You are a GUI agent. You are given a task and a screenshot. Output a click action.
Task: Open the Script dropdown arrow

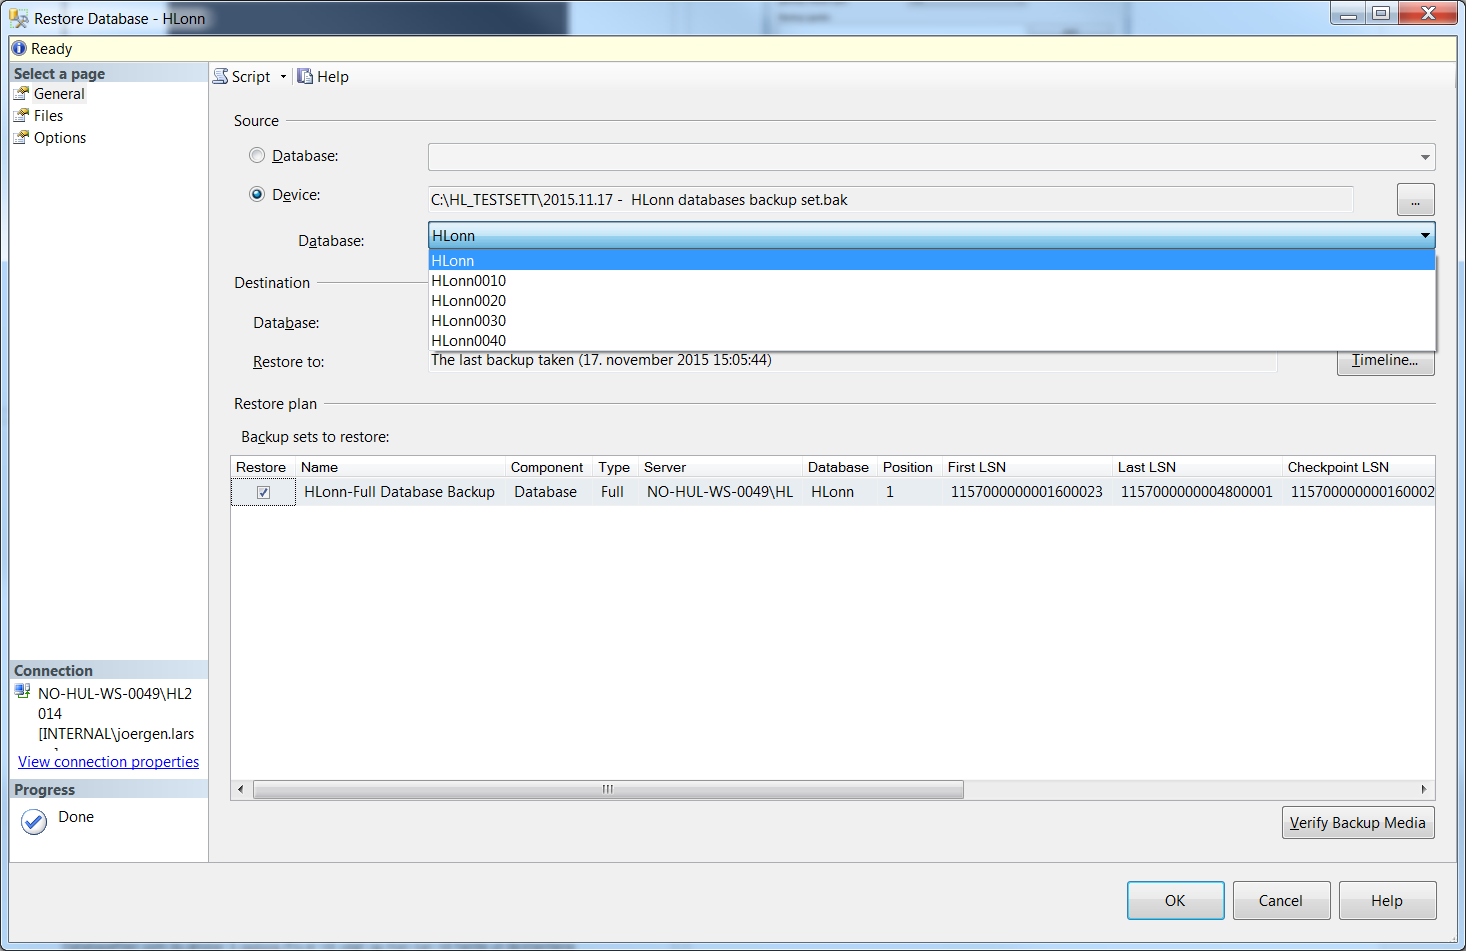(283, 77)
